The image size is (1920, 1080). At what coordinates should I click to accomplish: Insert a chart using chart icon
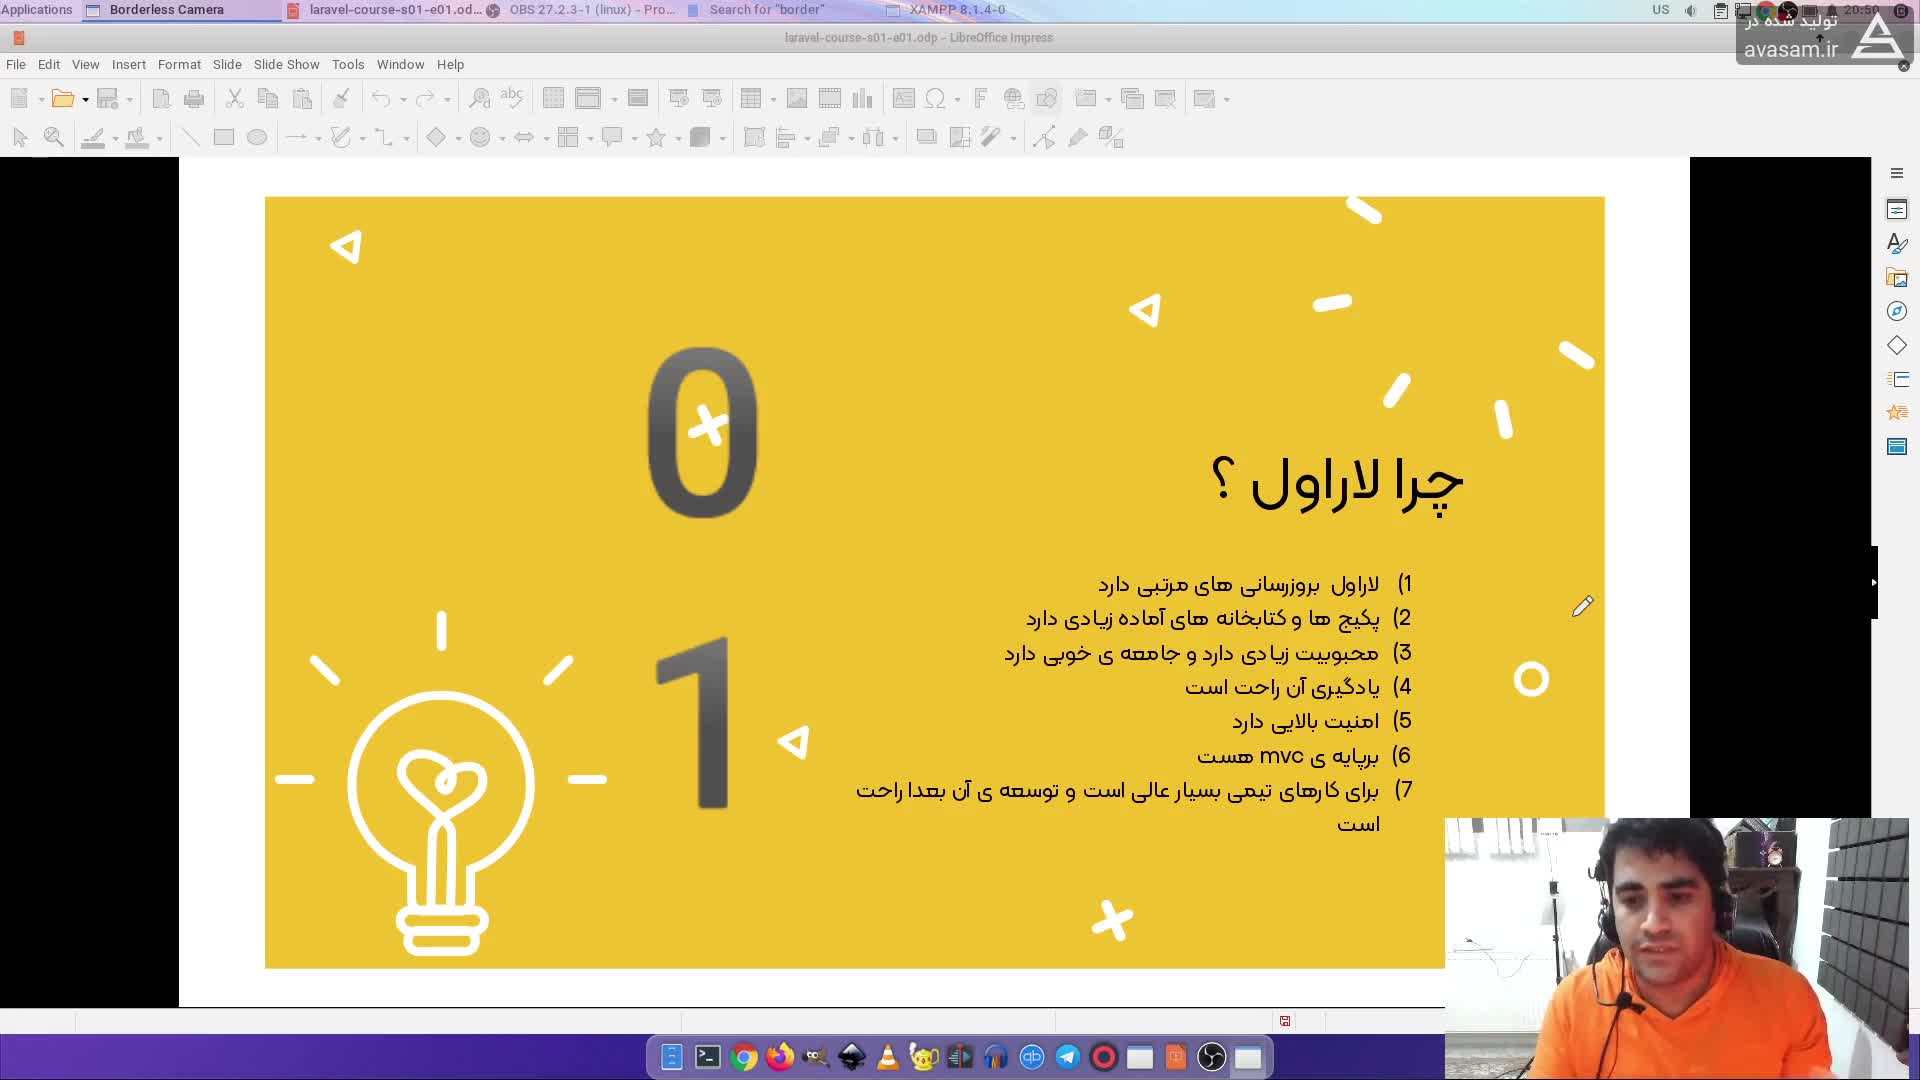coord(862,98)
